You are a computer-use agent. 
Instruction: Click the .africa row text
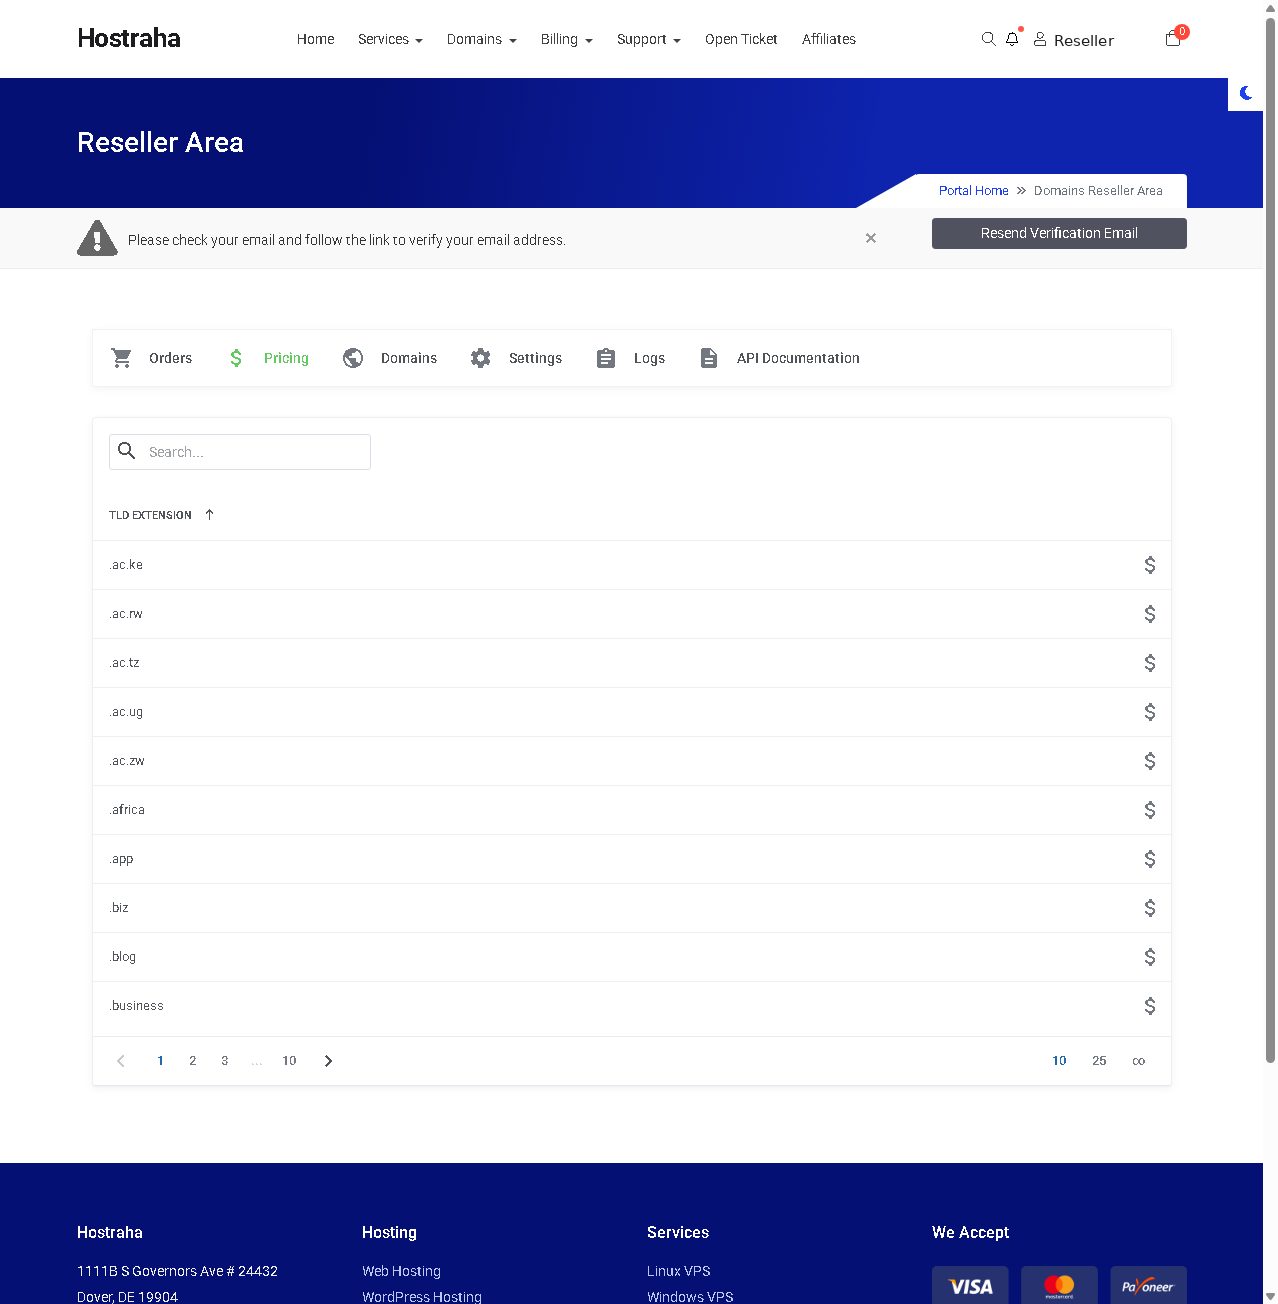coord(127,810)
